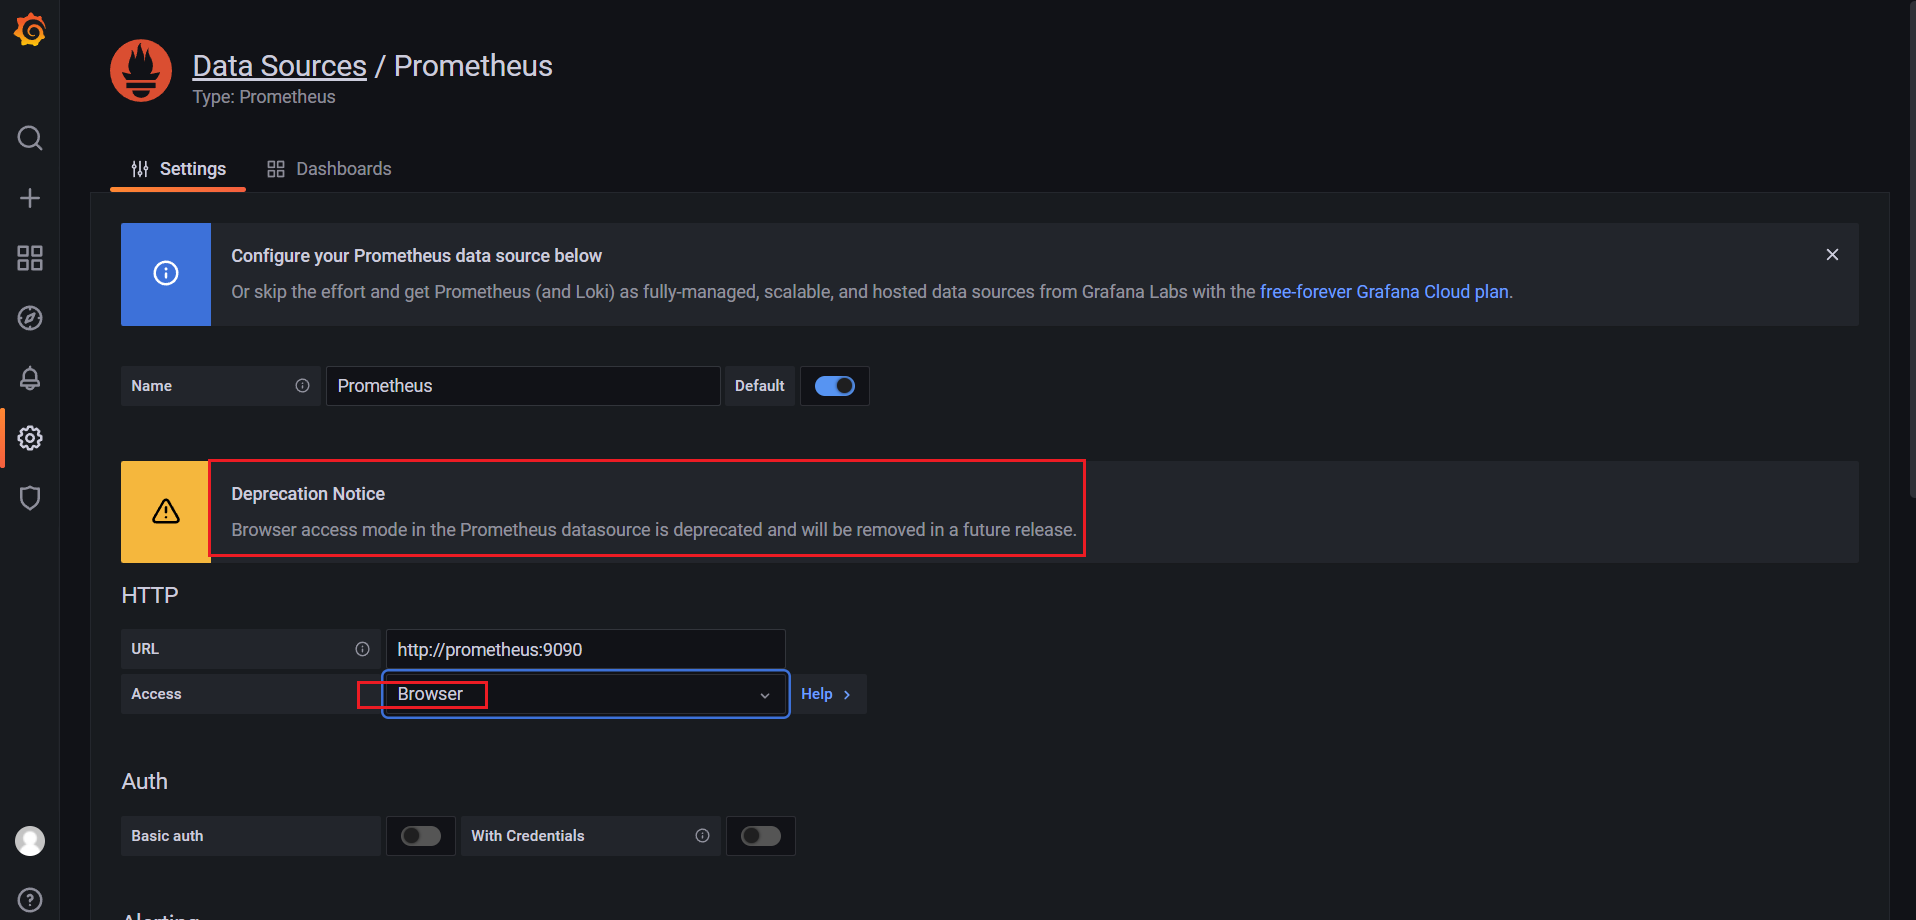Viewport: 1916px width, 920px height.
Task: Click the 'Deprecation Notice' heading text
Action: (308, 494)
